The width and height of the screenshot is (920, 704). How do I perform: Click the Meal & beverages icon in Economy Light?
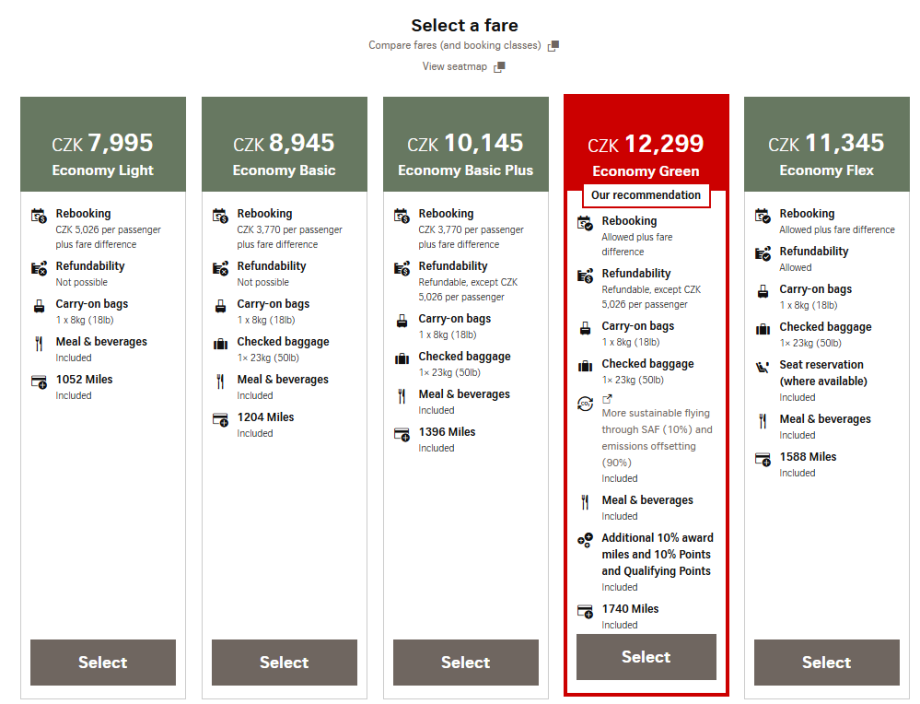tap(38, 343)
